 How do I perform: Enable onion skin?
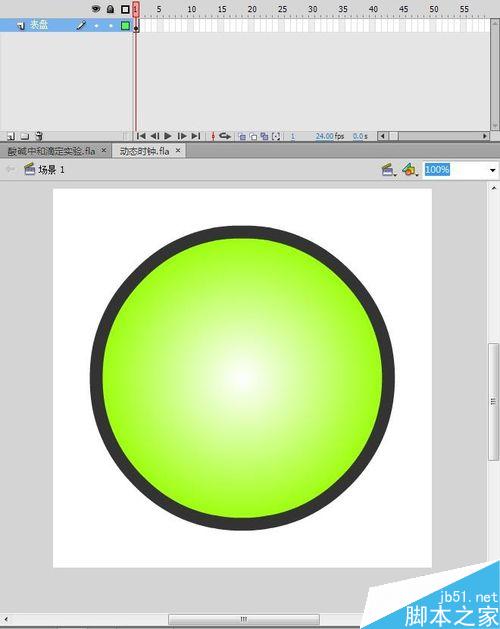[x=242, y=136]
